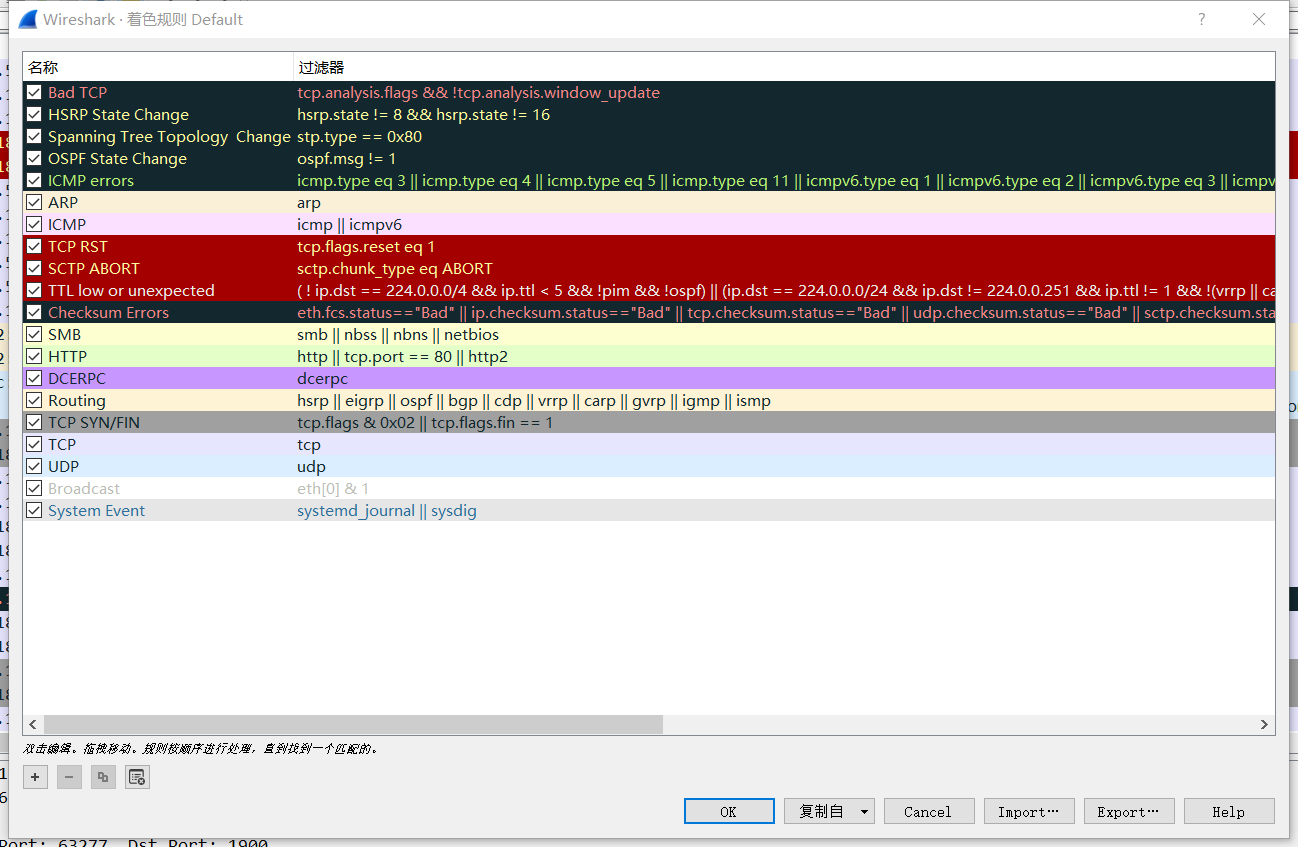
Task: Uncheck the Bad TCP rule checkbox
Action: click(x=34, y=92)
